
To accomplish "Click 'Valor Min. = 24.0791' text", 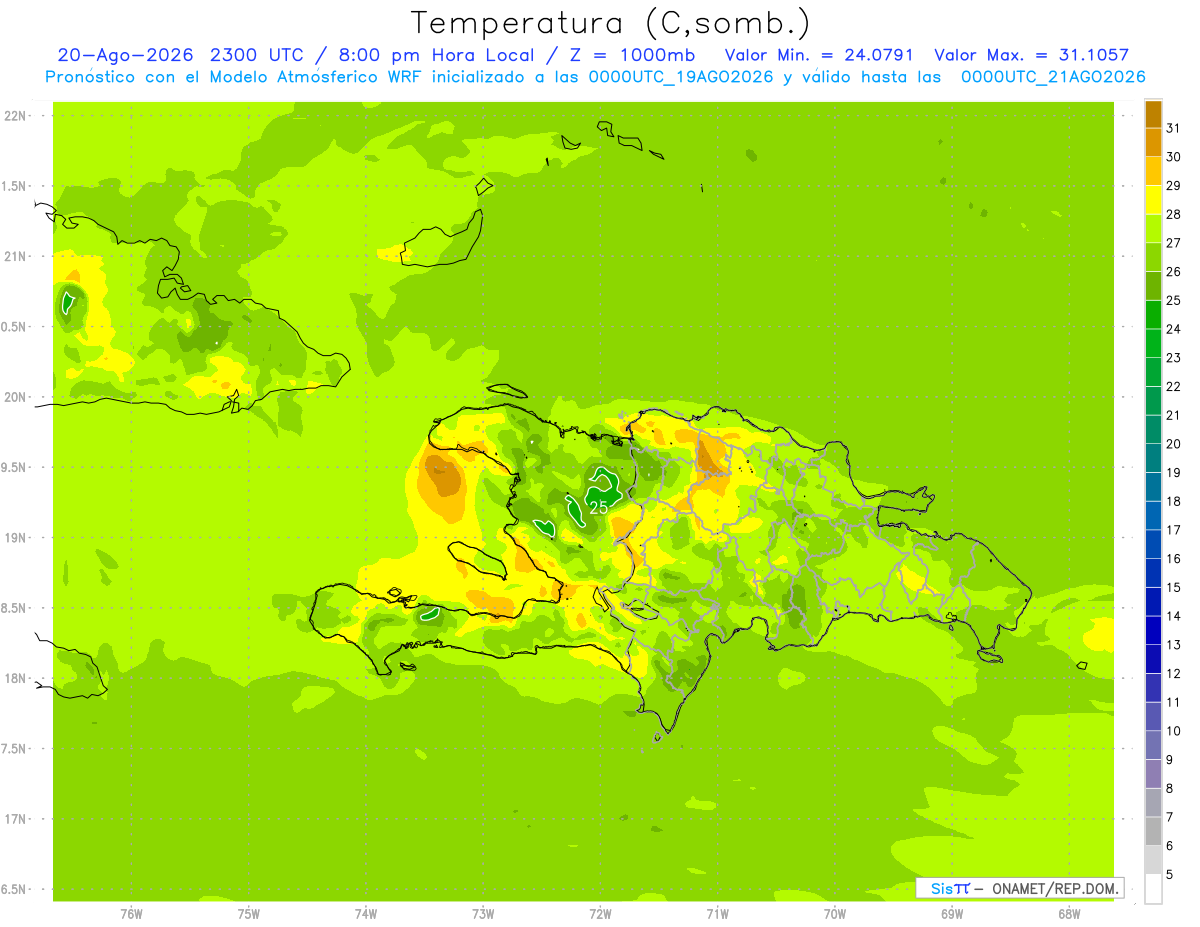I will [821, 55].
